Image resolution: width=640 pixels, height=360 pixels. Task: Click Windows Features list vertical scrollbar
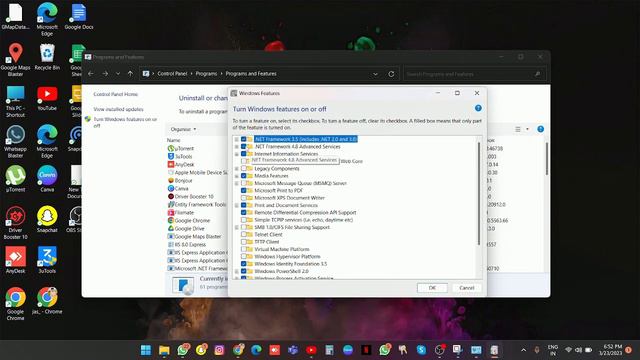(x=478, y=194)
